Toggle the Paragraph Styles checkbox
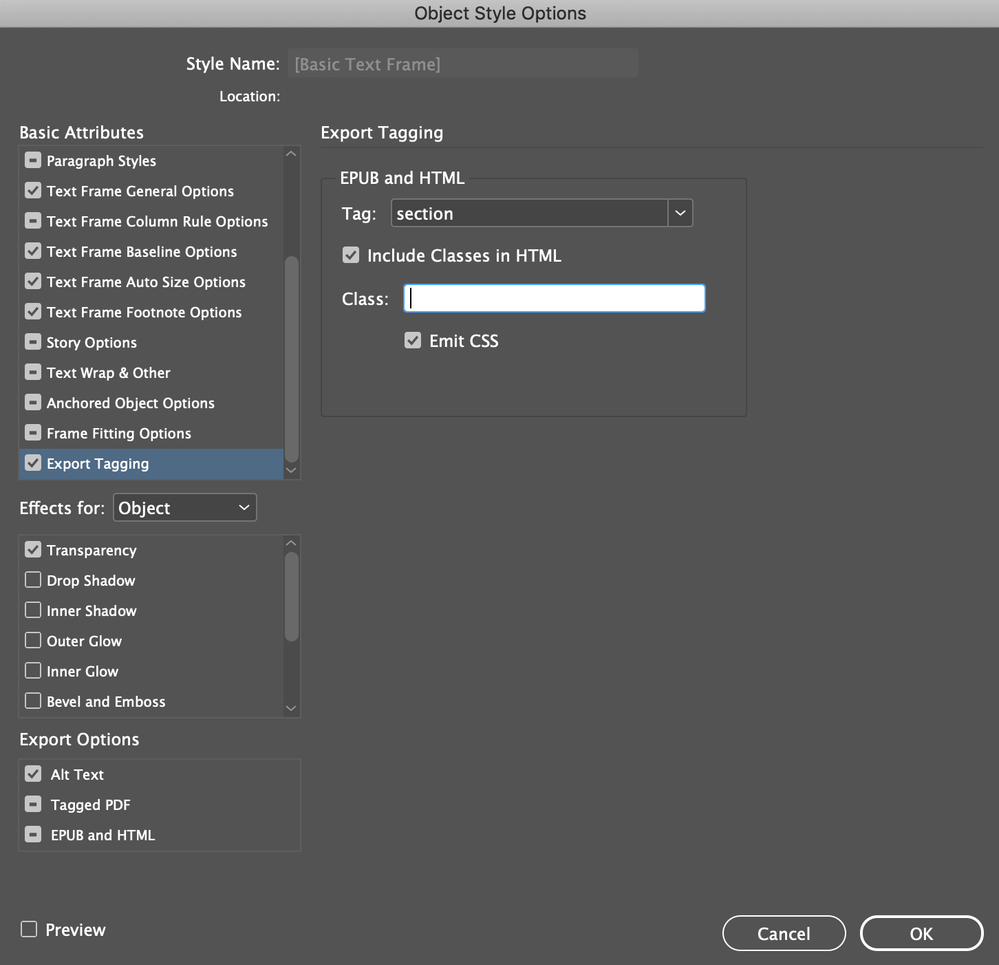999x965 pixels. (x=33, y=161)
